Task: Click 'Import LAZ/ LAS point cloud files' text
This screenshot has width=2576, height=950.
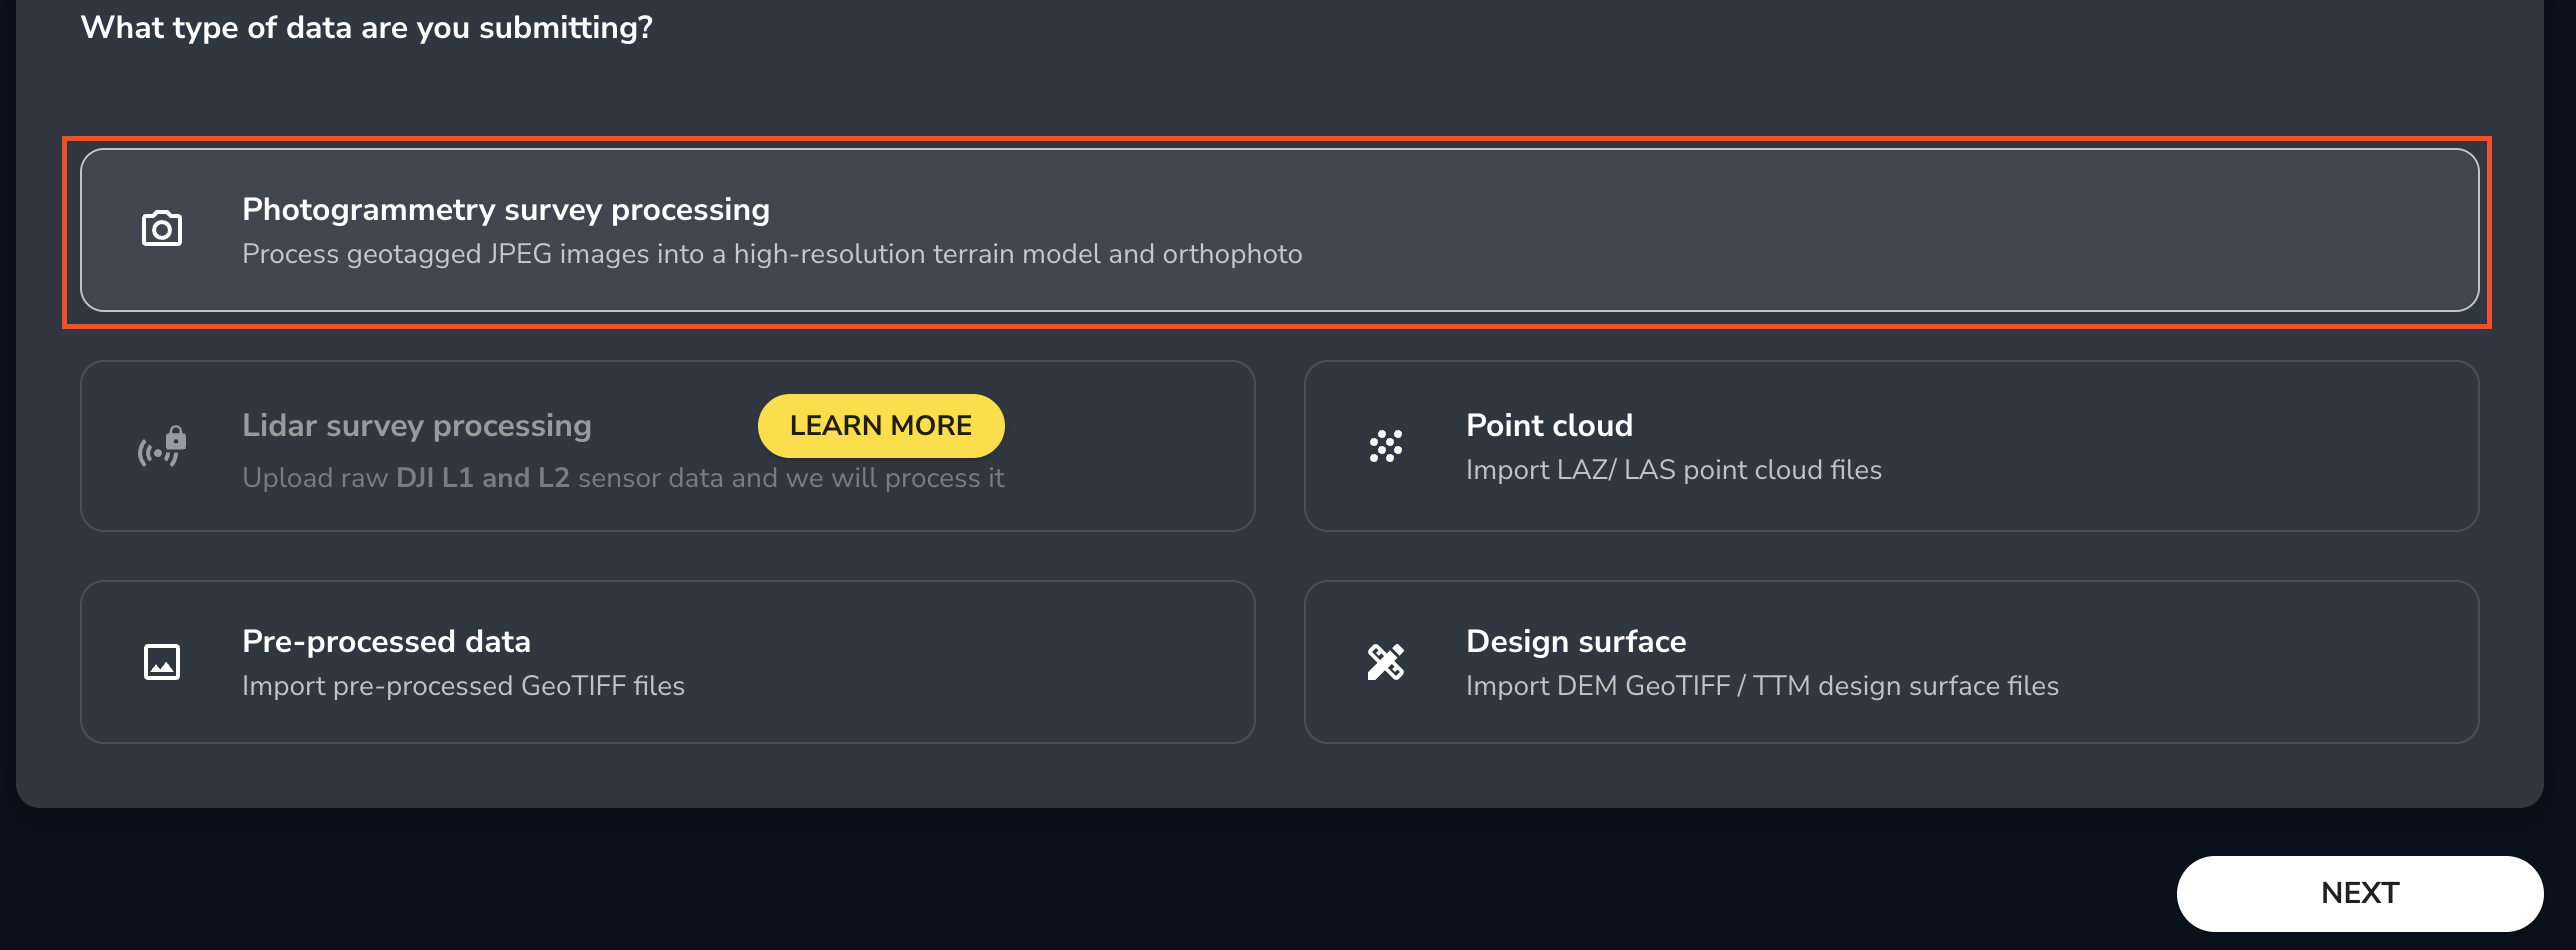Action: [x=1673, y=470]
